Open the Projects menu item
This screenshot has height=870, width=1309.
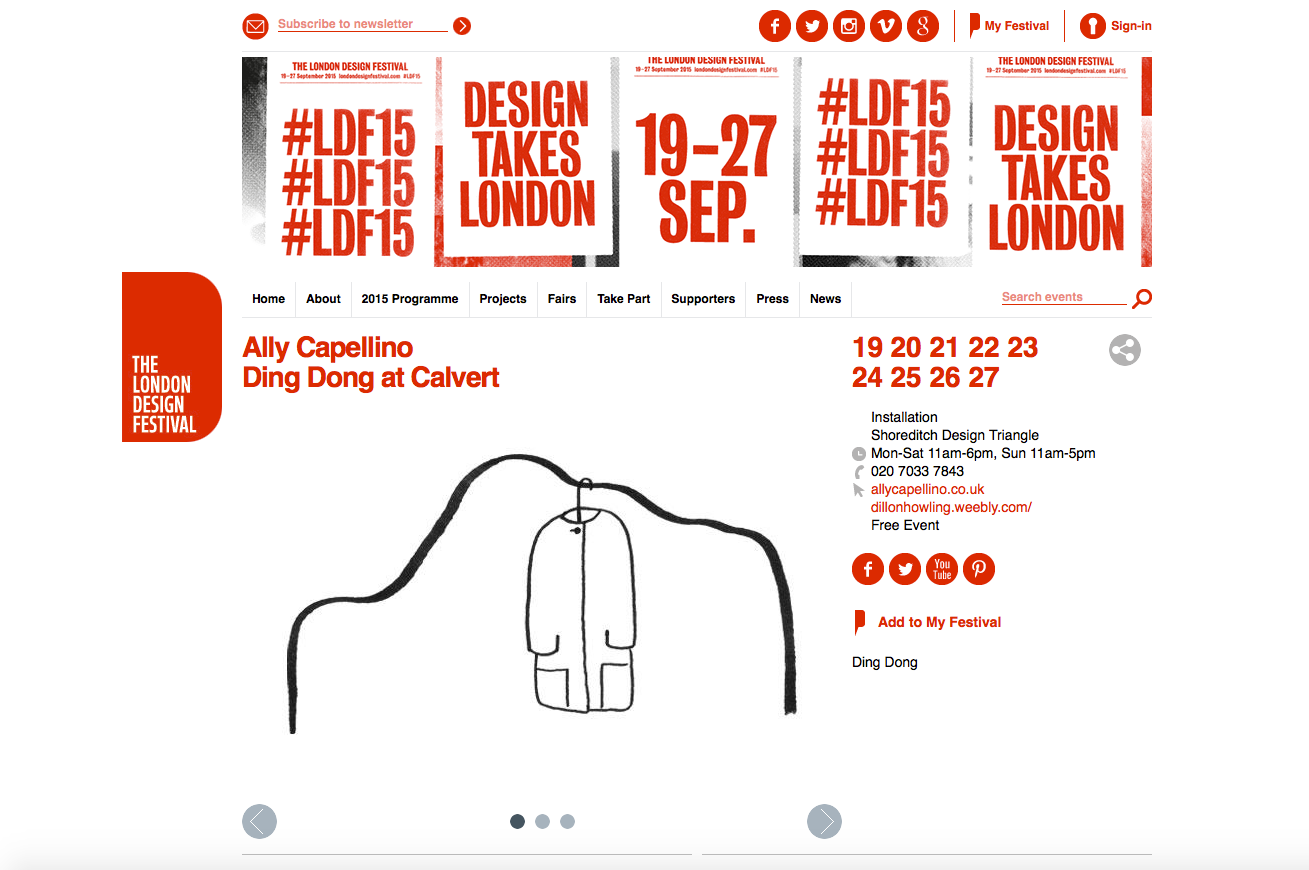(503, 299)
